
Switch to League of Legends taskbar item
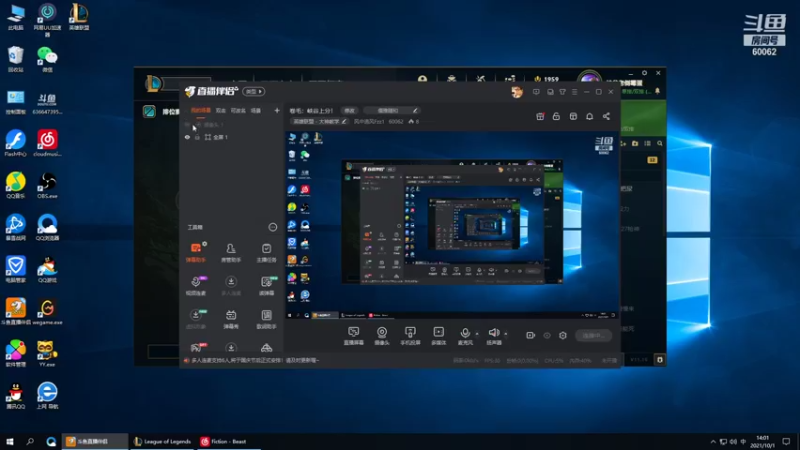click(162, 441)
